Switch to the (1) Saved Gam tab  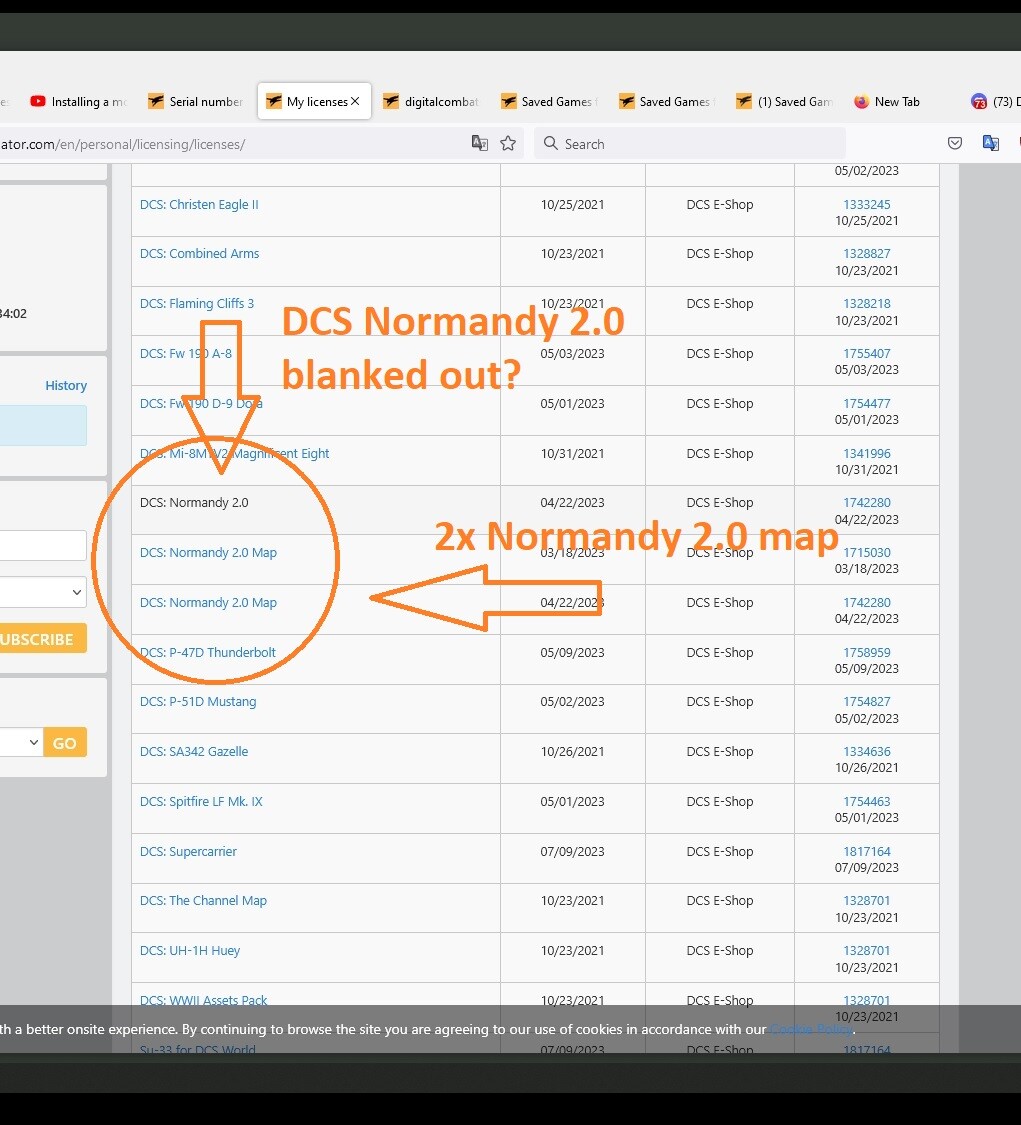pos(784,101)
